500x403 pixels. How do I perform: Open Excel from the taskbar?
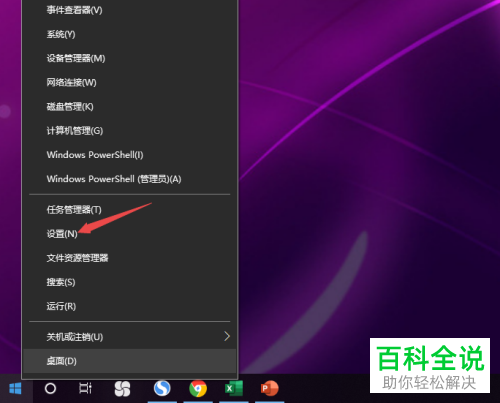(x=234, y=388)
